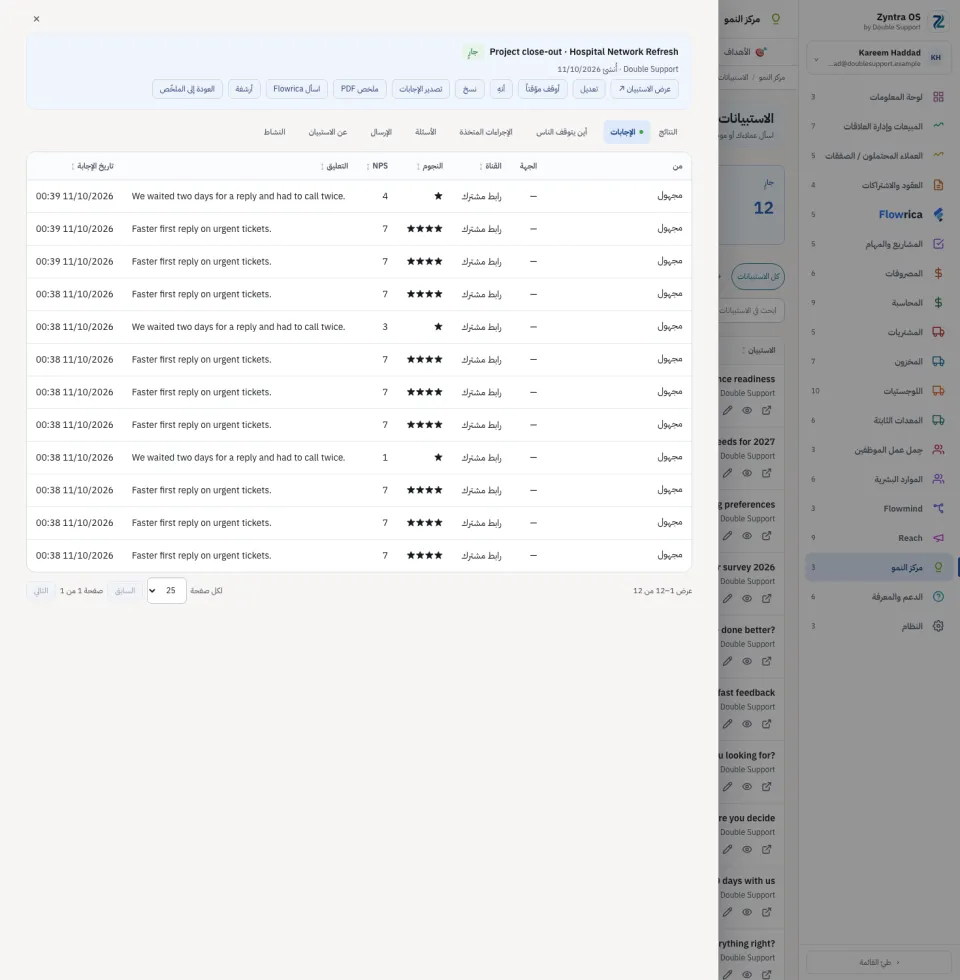Toggle preview eye for 'fast feedback' survey
The width and height of the screenshot is (960, 980).
[x=747, y=724]
